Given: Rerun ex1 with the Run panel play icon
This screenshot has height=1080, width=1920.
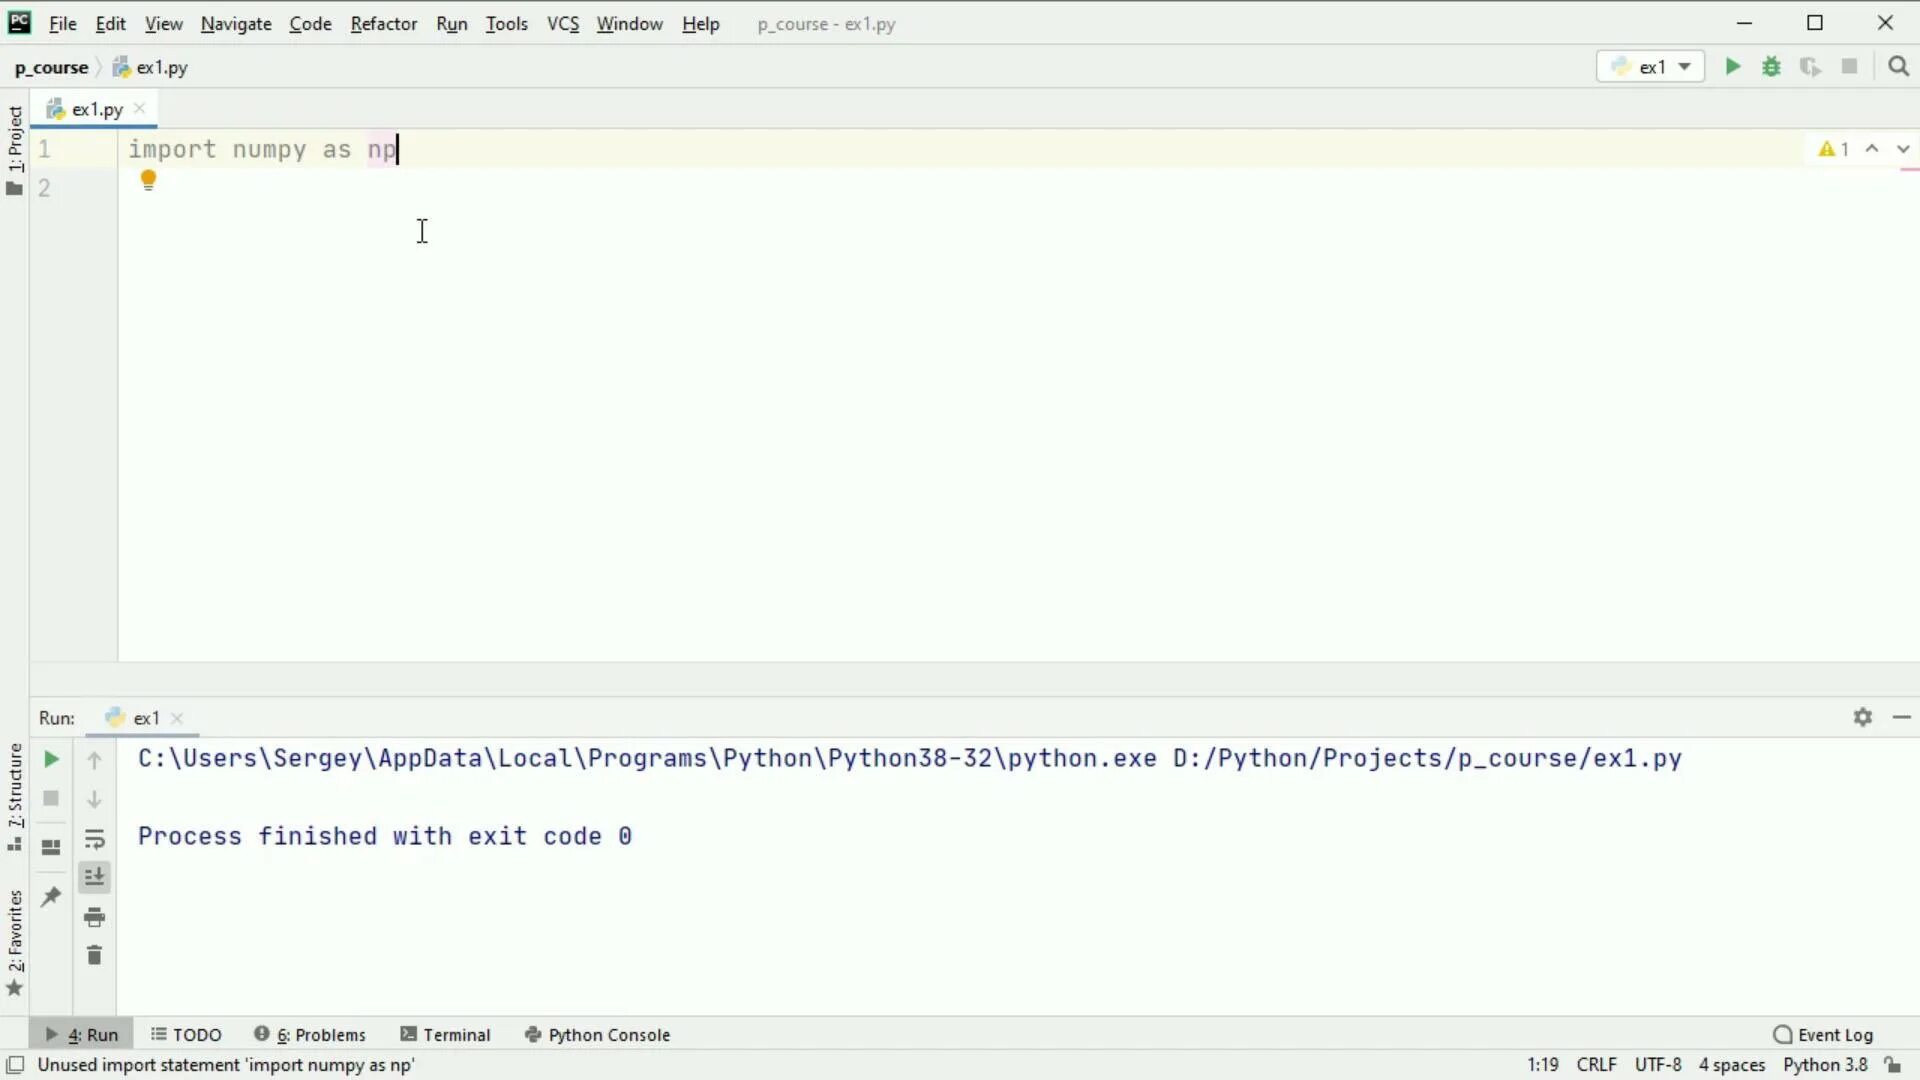Looking at the screenshot, I should tap(51, 760).
